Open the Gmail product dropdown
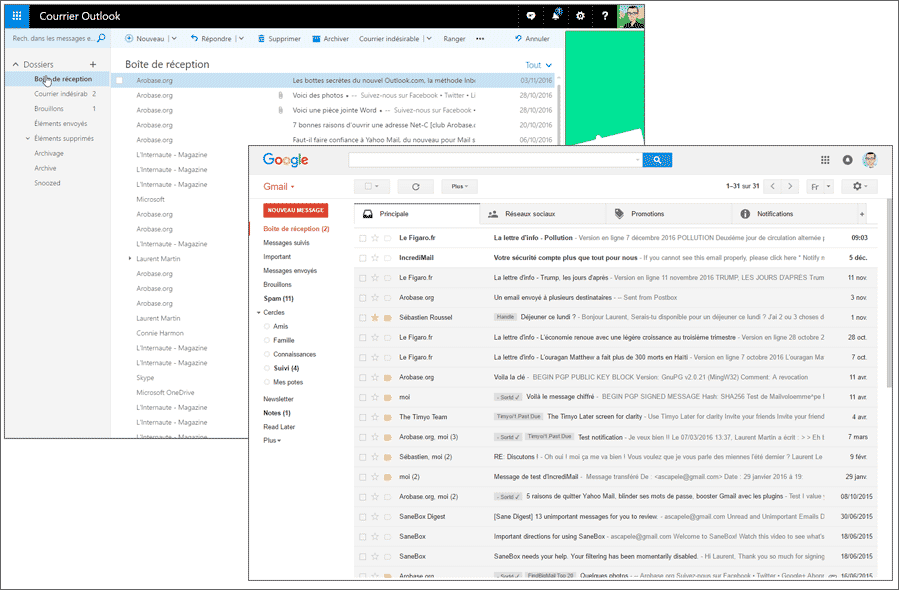 tap(279, 186)
